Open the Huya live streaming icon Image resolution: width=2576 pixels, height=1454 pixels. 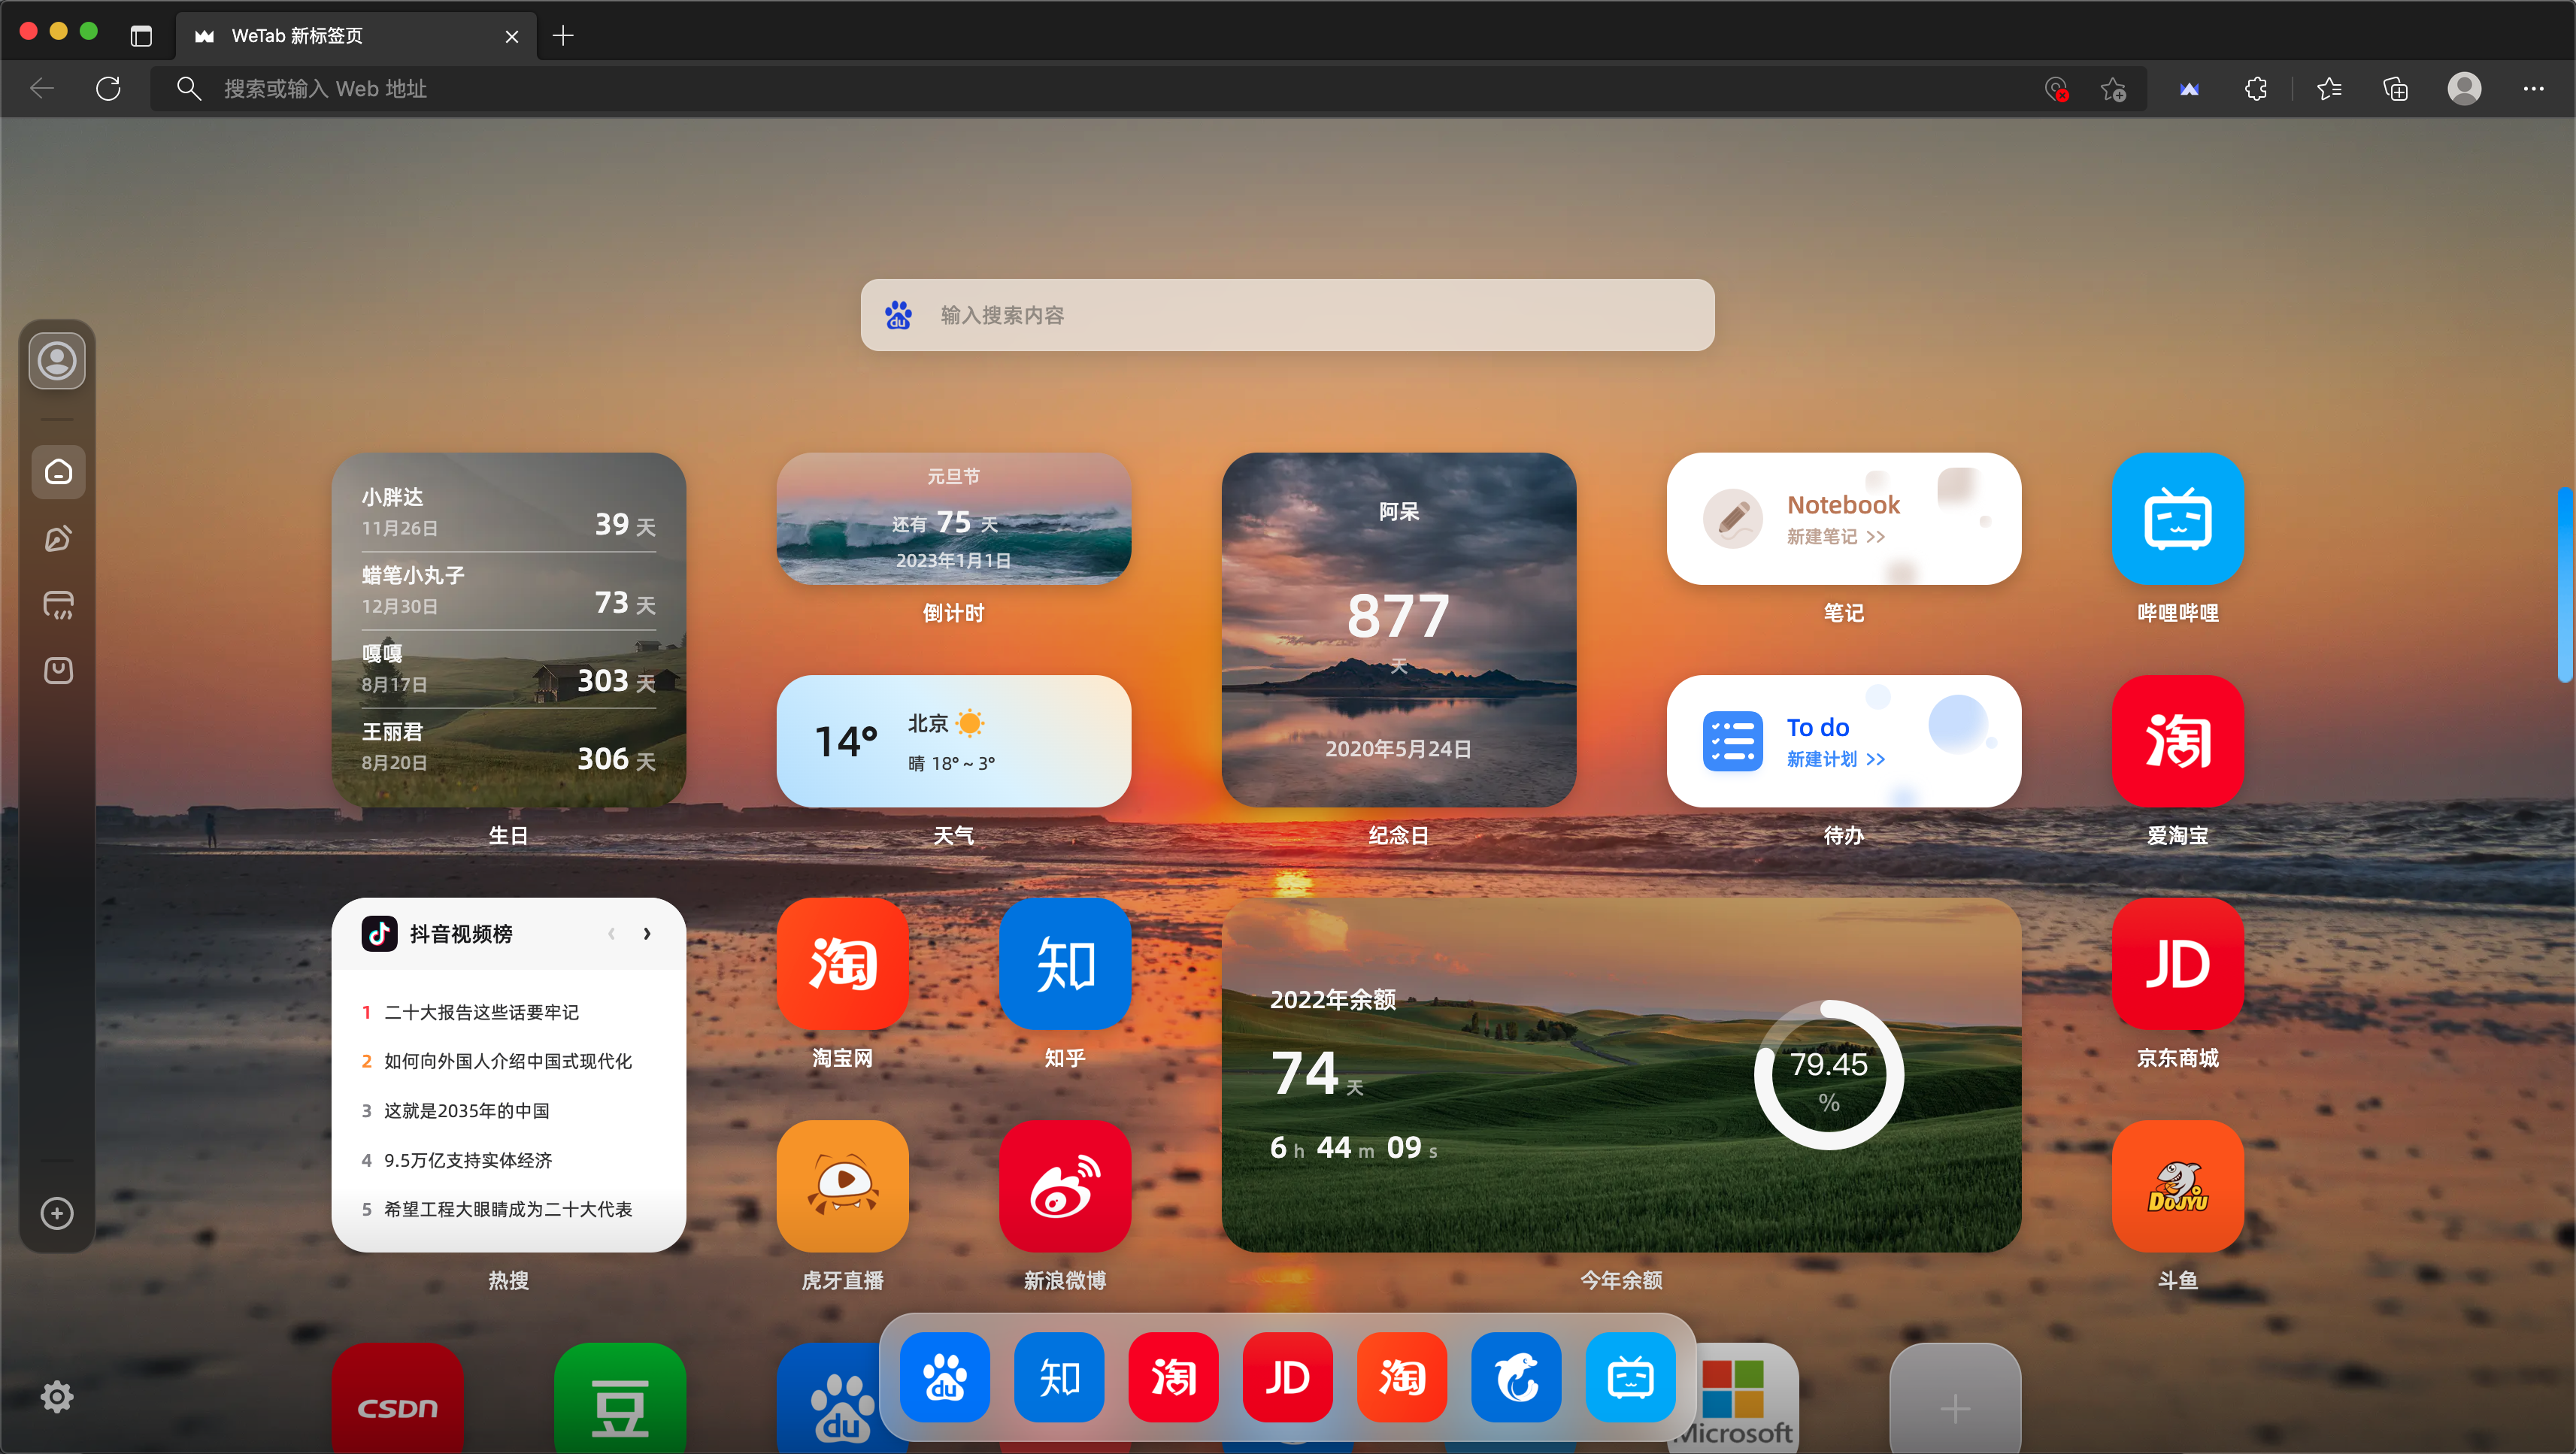click(842, 1185)
